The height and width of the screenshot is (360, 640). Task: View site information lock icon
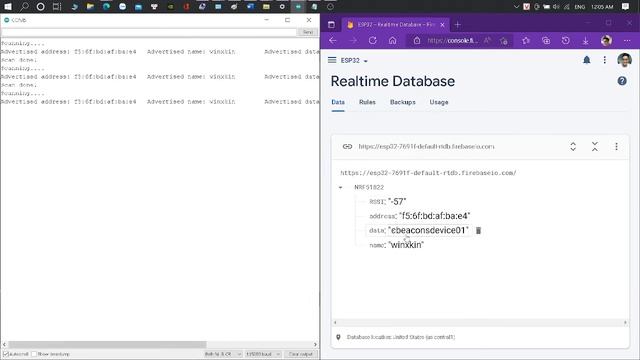pyautogui.click(x=417, y=40)
